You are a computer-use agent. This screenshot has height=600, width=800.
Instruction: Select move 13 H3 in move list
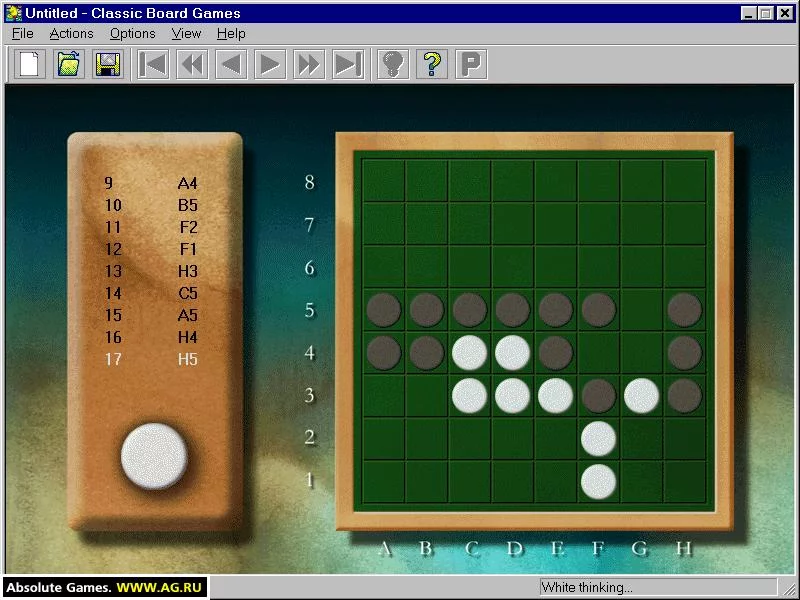point(151,271)
